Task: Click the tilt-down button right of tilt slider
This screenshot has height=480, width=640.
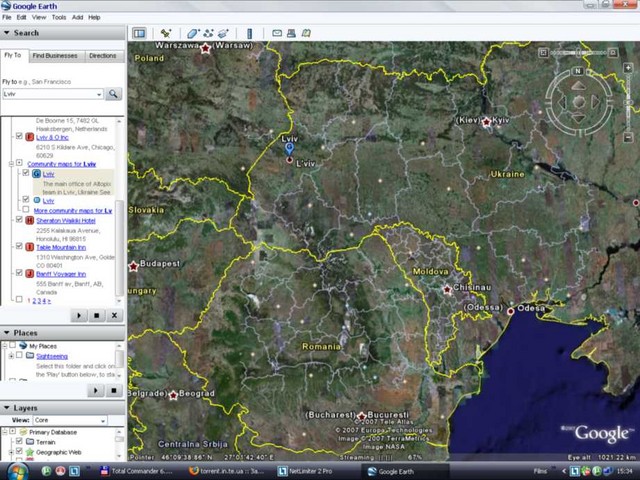Action: 613,53
